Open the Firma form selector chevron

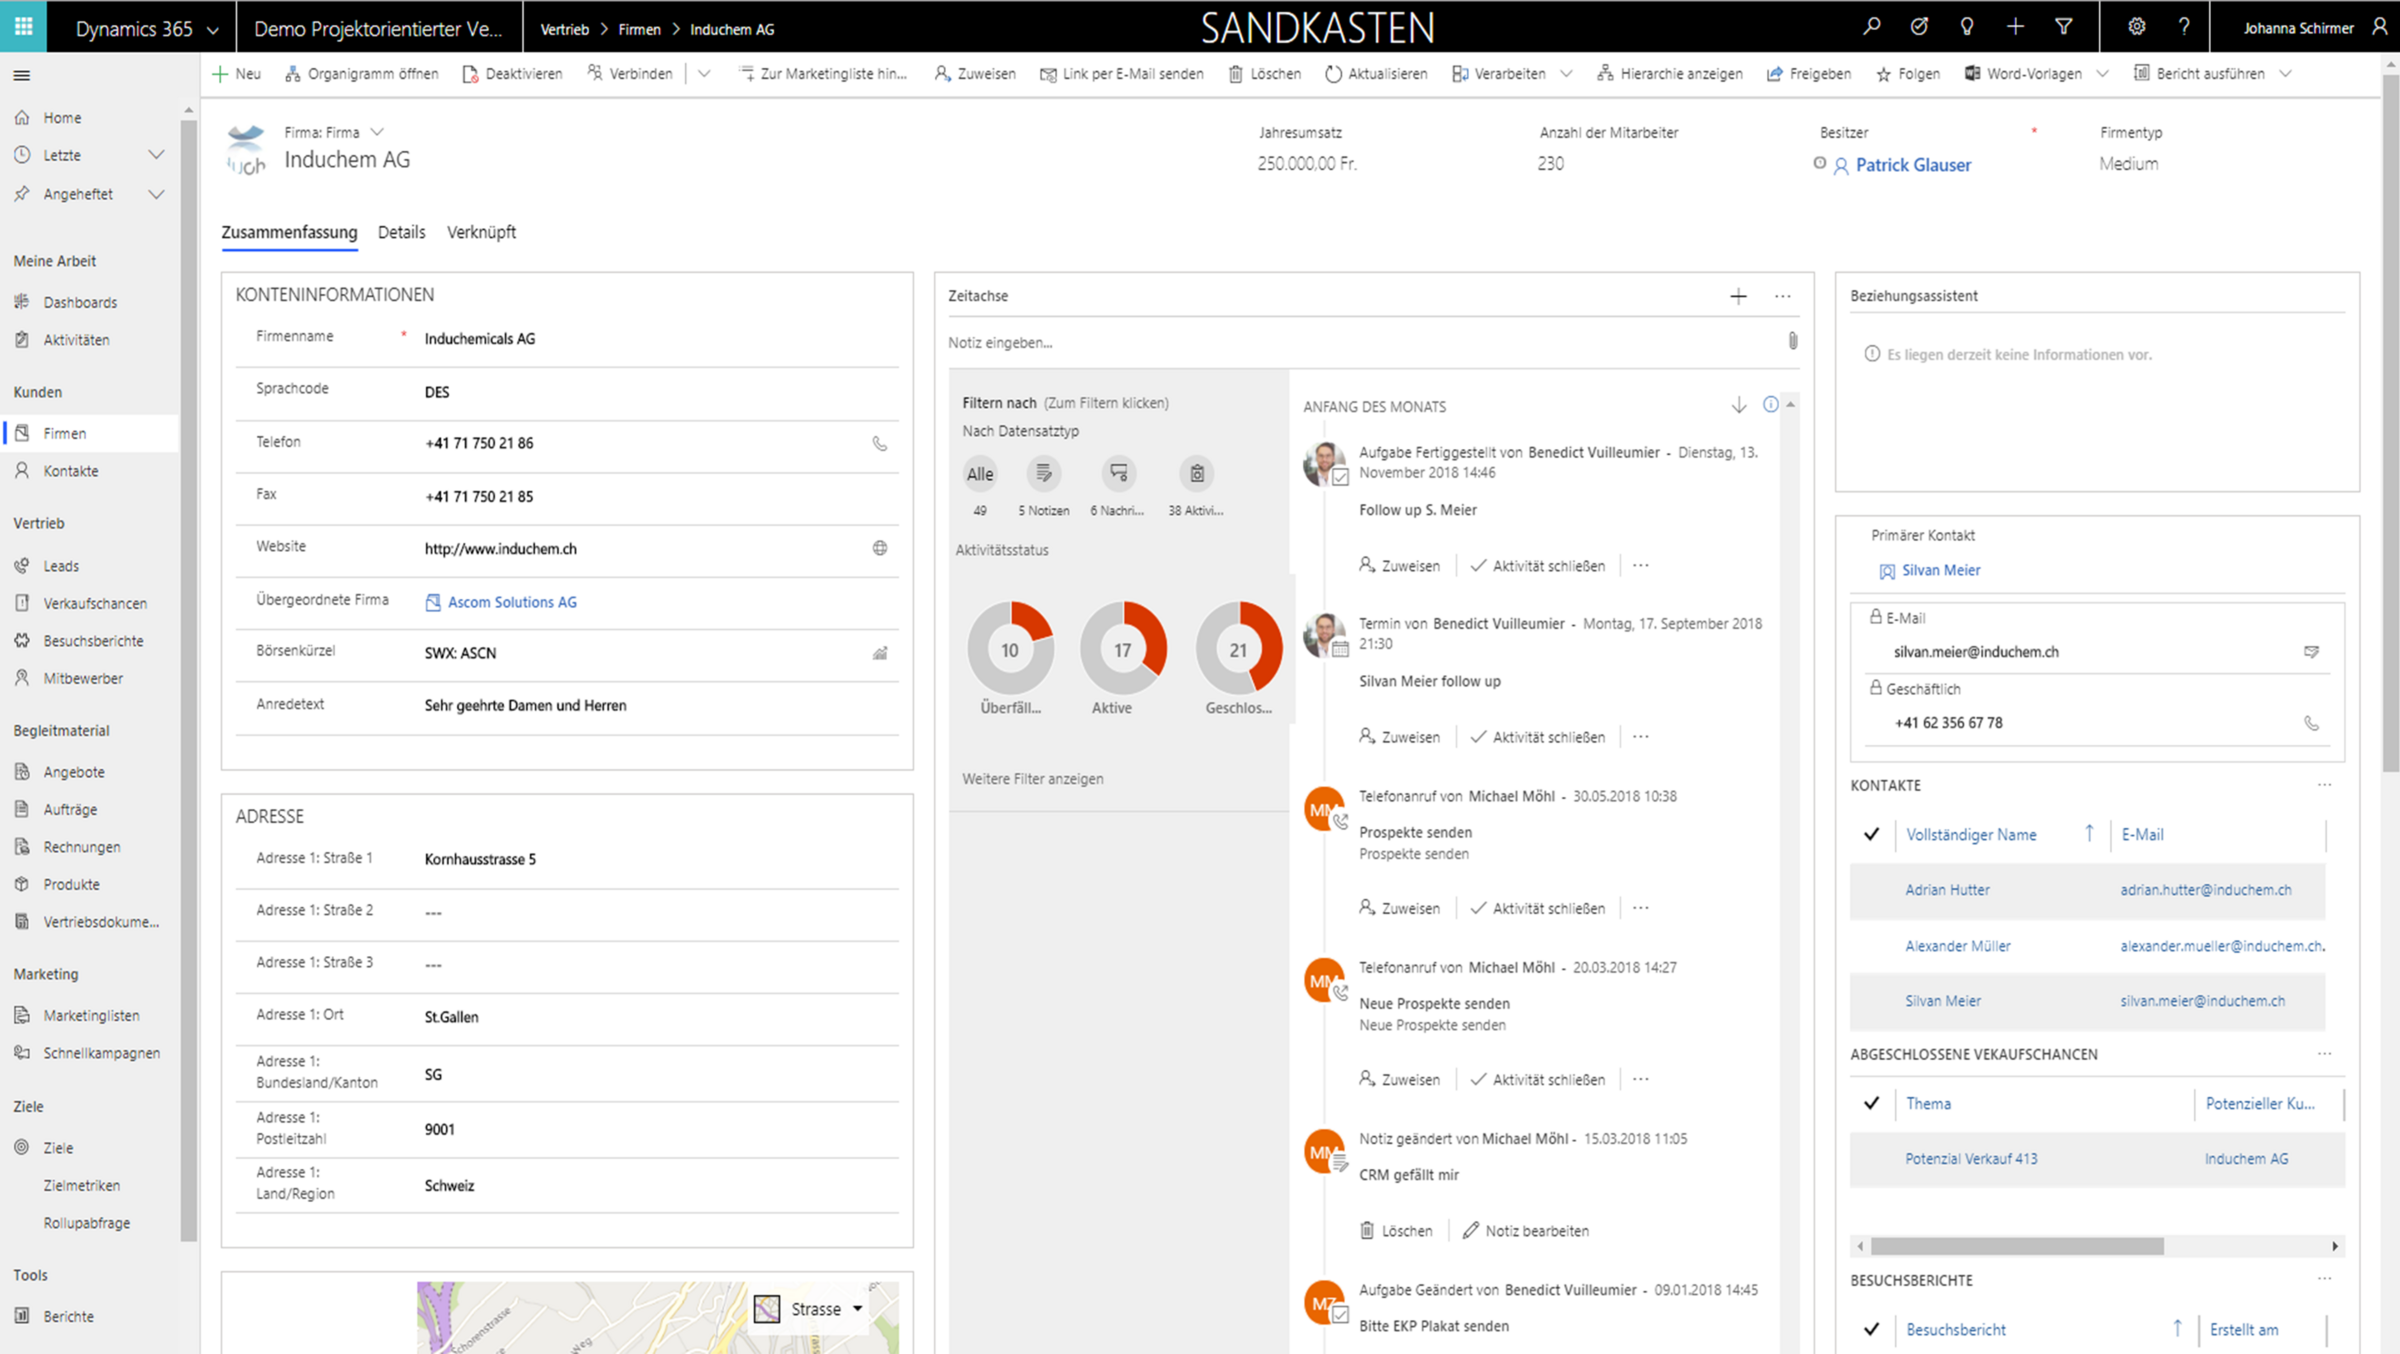point(377,132)
